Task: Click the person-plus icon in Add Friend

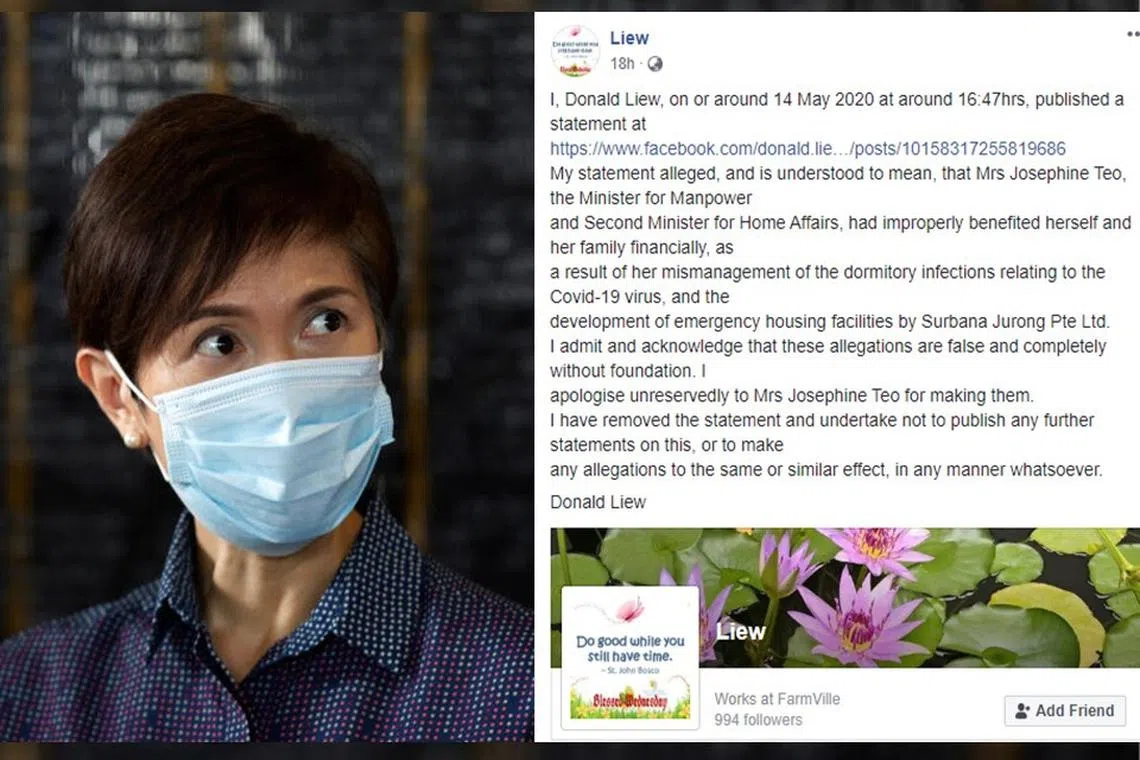Action: [x=1022, y=711]
